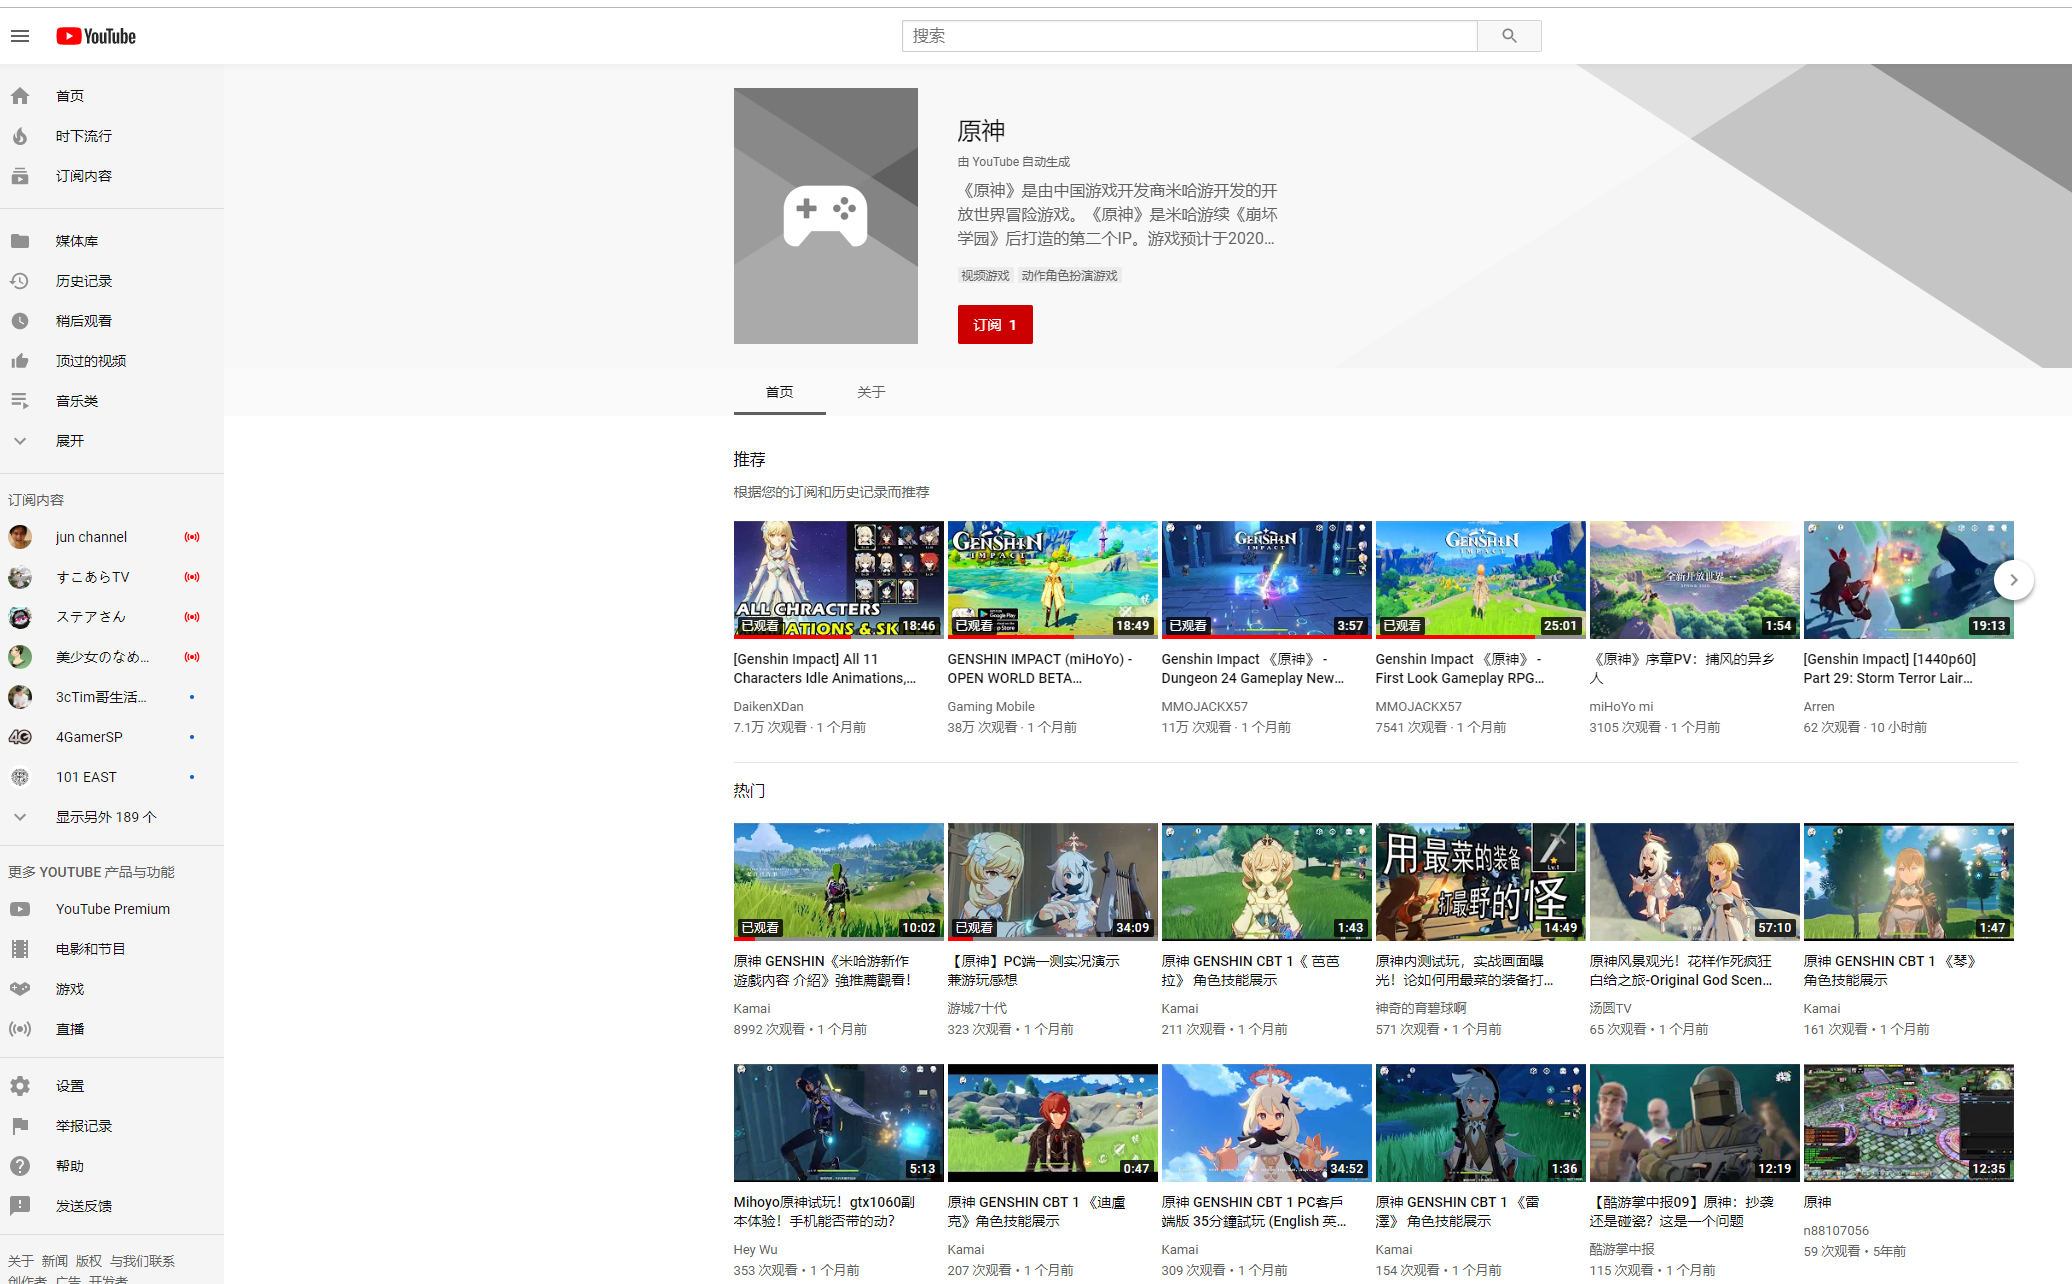
Task: Select the 首页 channel tab
Action: coord(779,392)
